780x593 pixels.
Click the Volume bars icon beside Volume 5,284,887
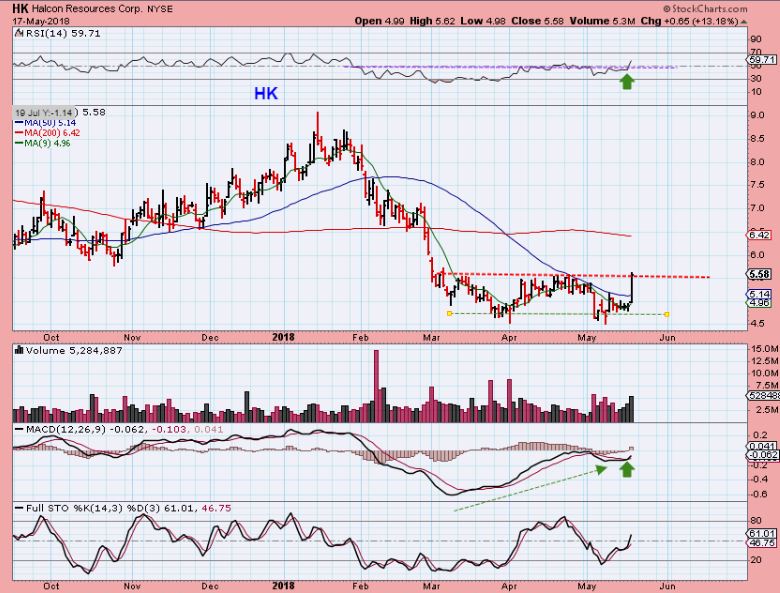point(19,350)
